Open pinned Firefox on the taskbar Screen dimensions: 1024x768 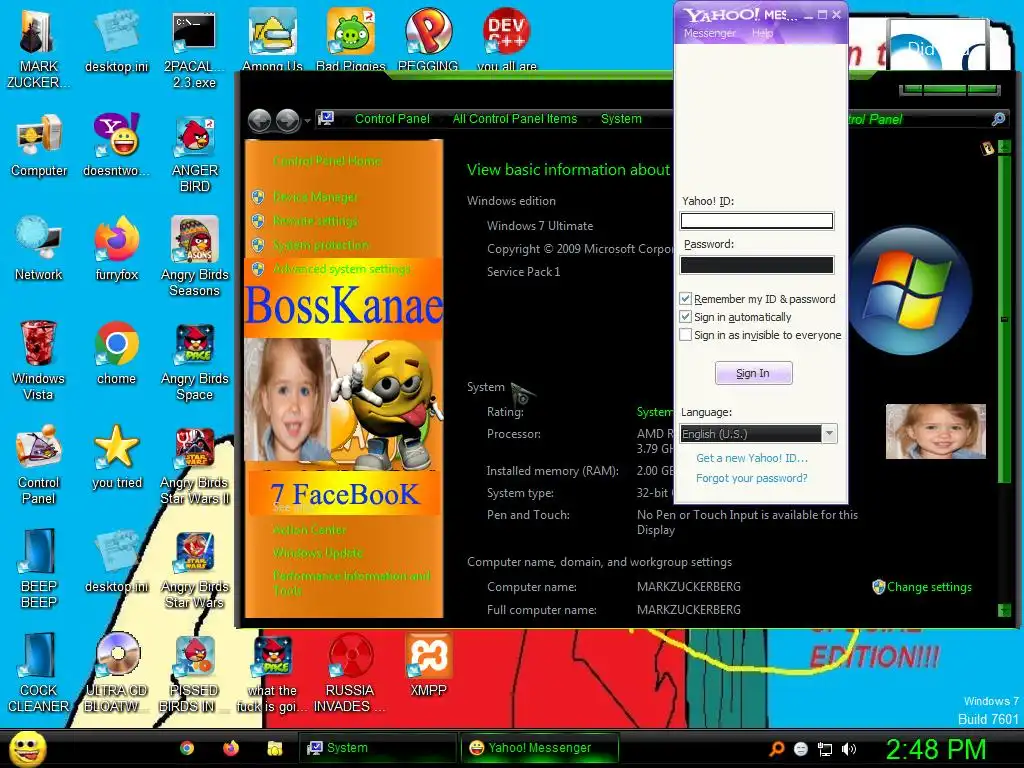[x=231, y=748]
